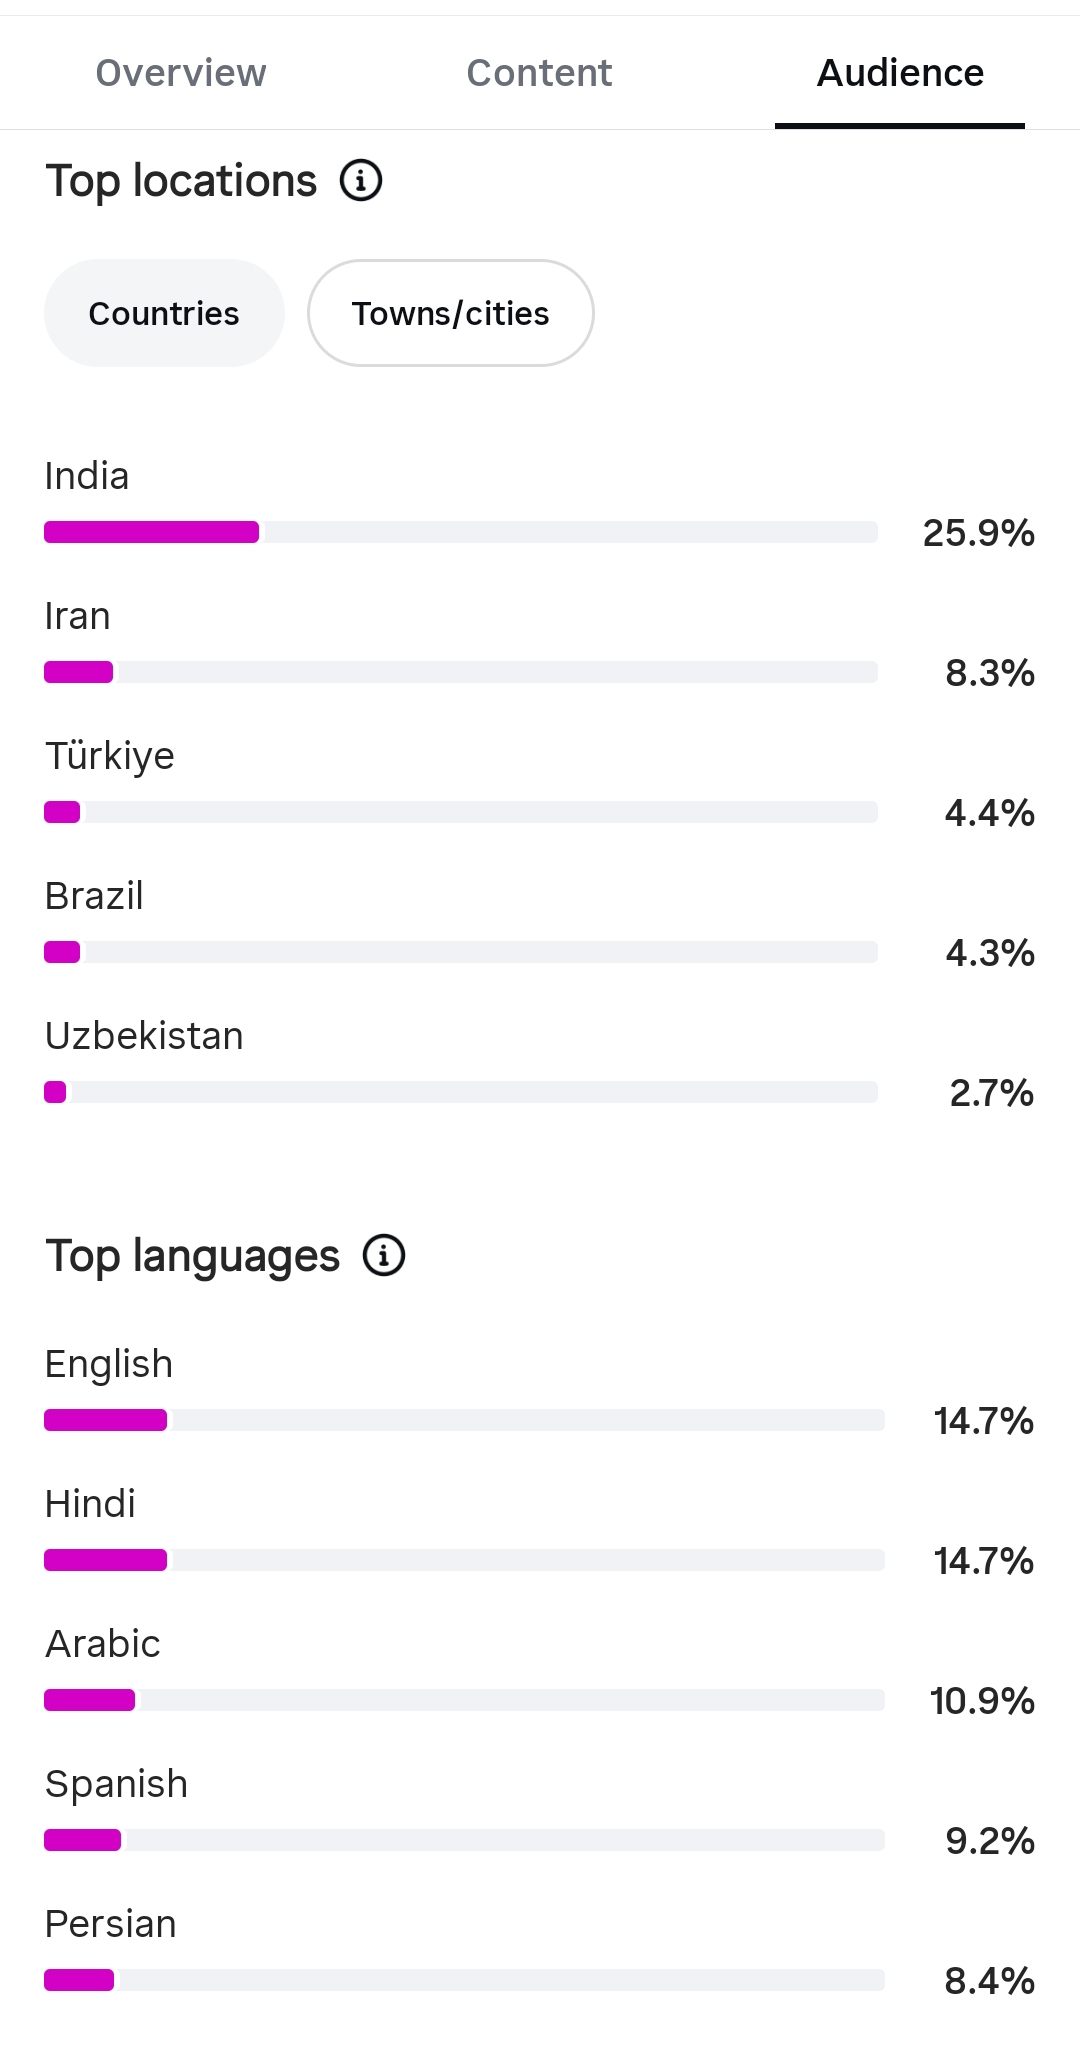Screen dimensions: 1080x2060
Task: Tap the India 25.9% value
Action: pos(979,533)
